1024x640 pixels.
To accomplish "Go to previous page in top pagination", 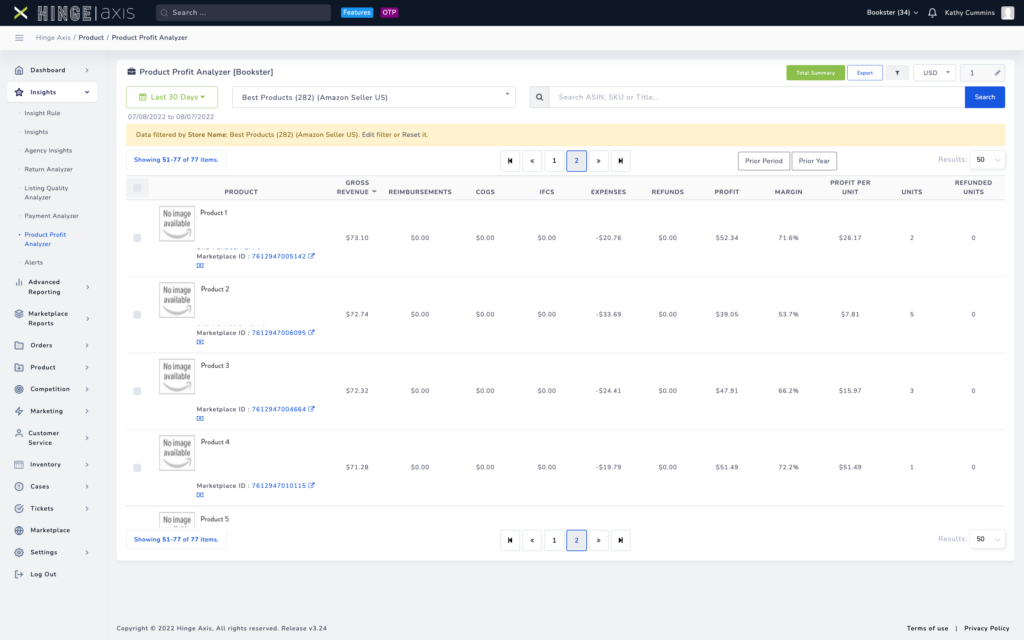I will point(532,161).
